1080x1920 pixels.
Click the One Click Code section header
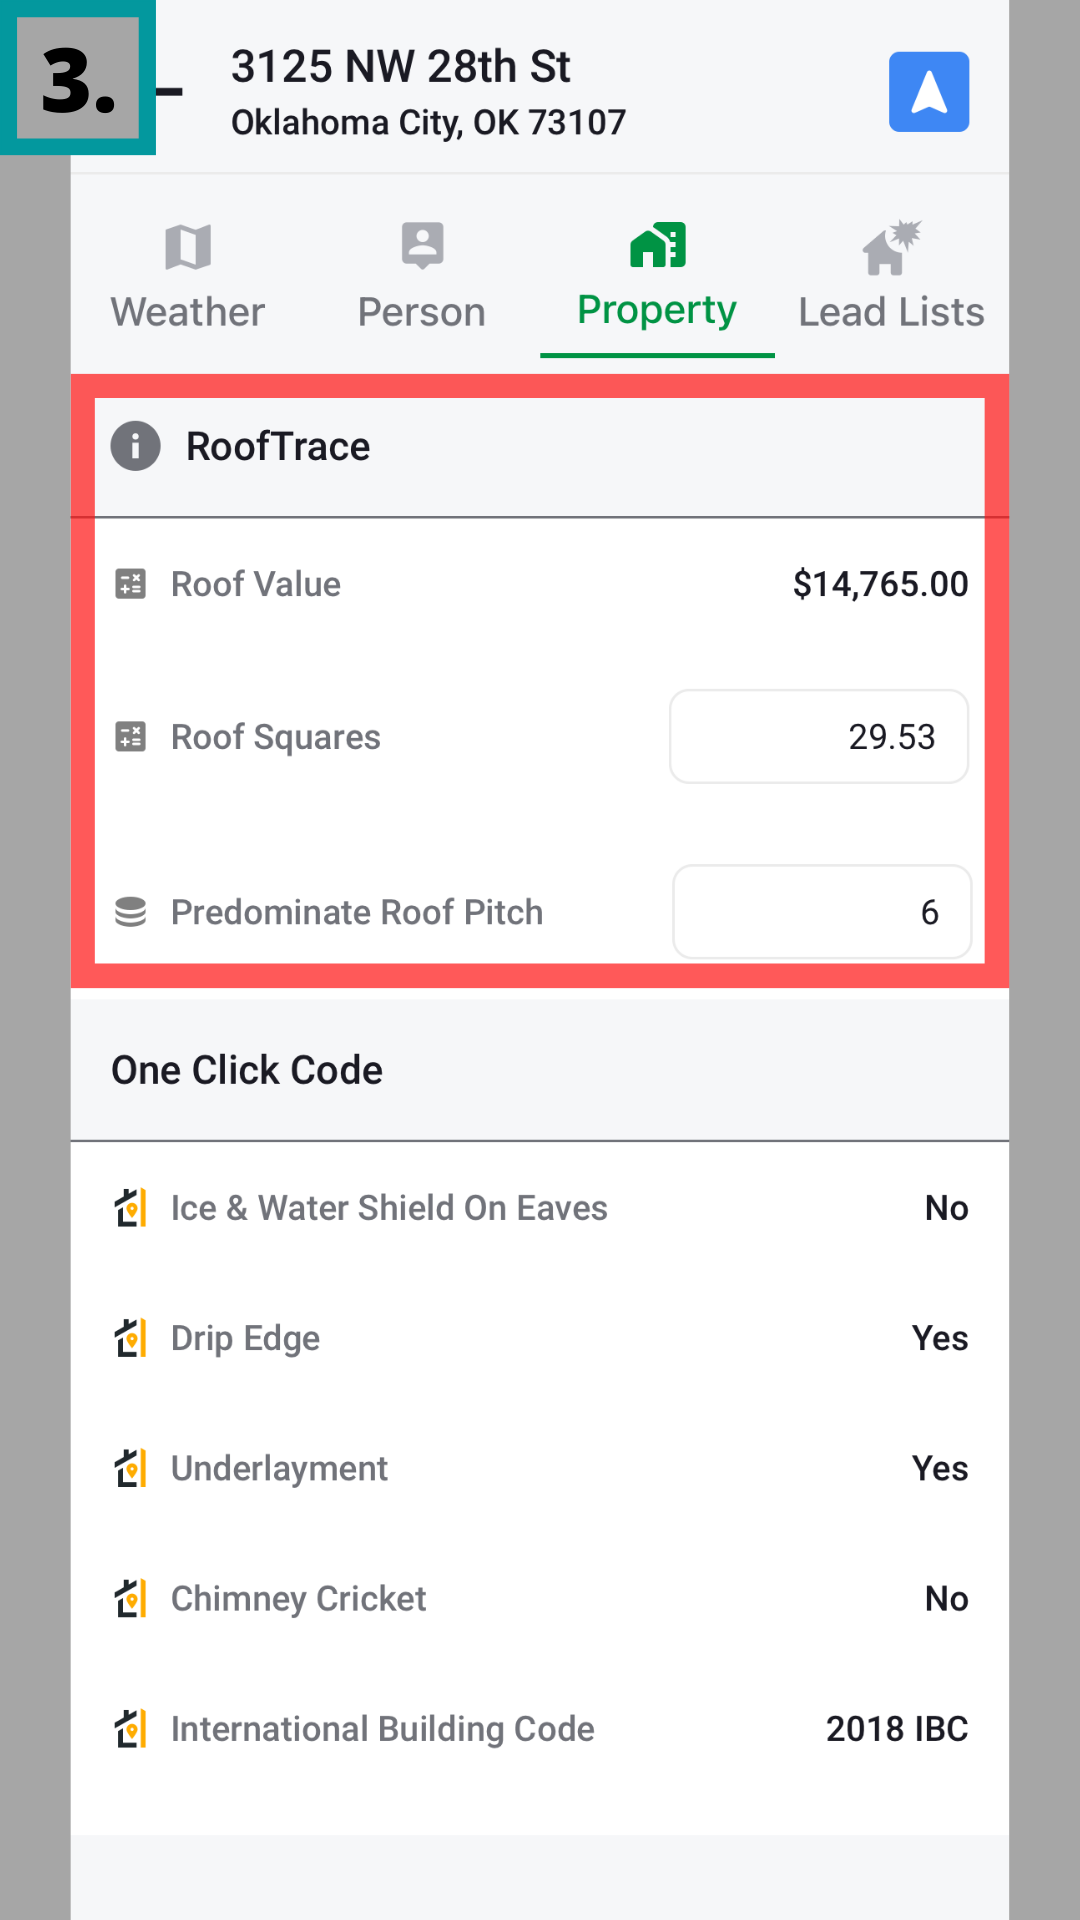[247, 1070]
